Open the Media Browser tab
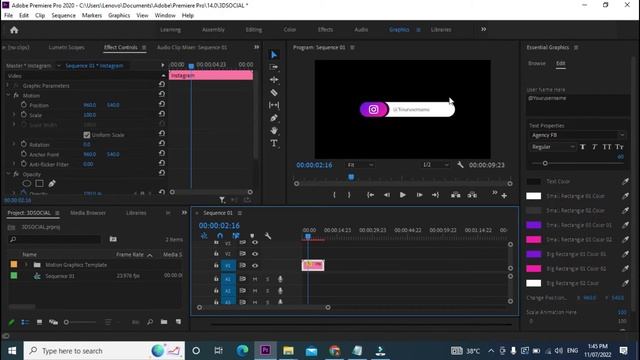Screen dimensions: 640x360 [x=88, y=213]
